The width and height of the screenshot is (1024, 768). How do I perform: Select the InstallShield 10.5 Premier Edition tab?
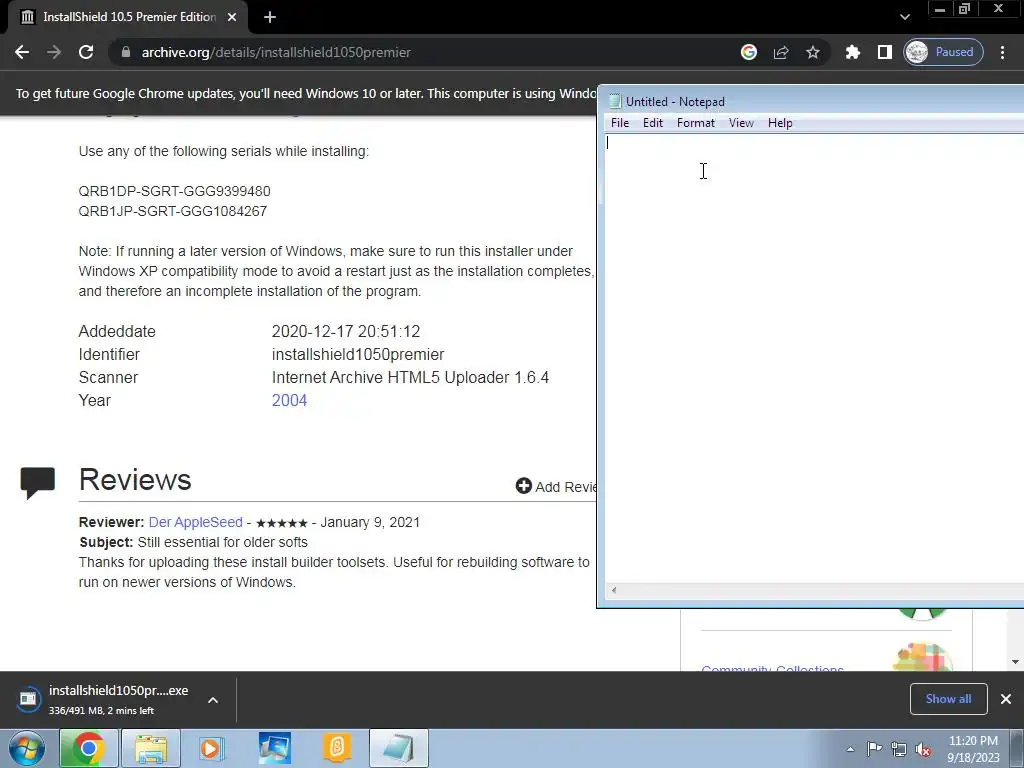click(x=128, y=18)
